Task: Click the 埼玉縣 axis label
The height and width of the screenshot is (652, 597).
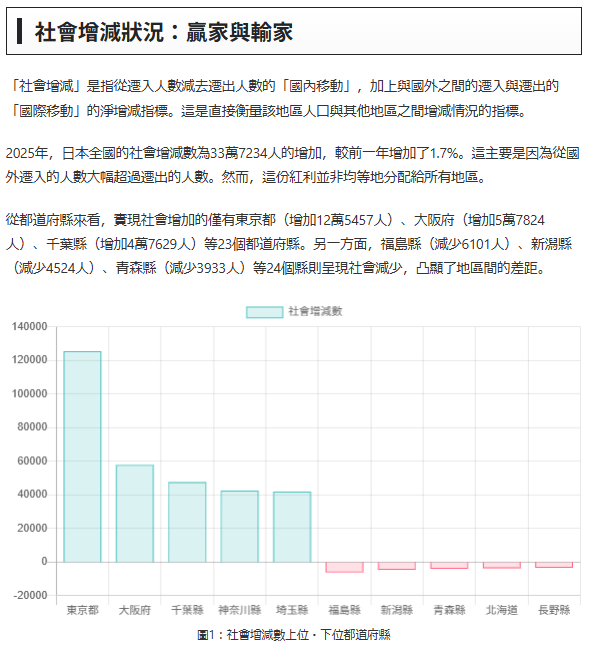Action: point(292,610)
